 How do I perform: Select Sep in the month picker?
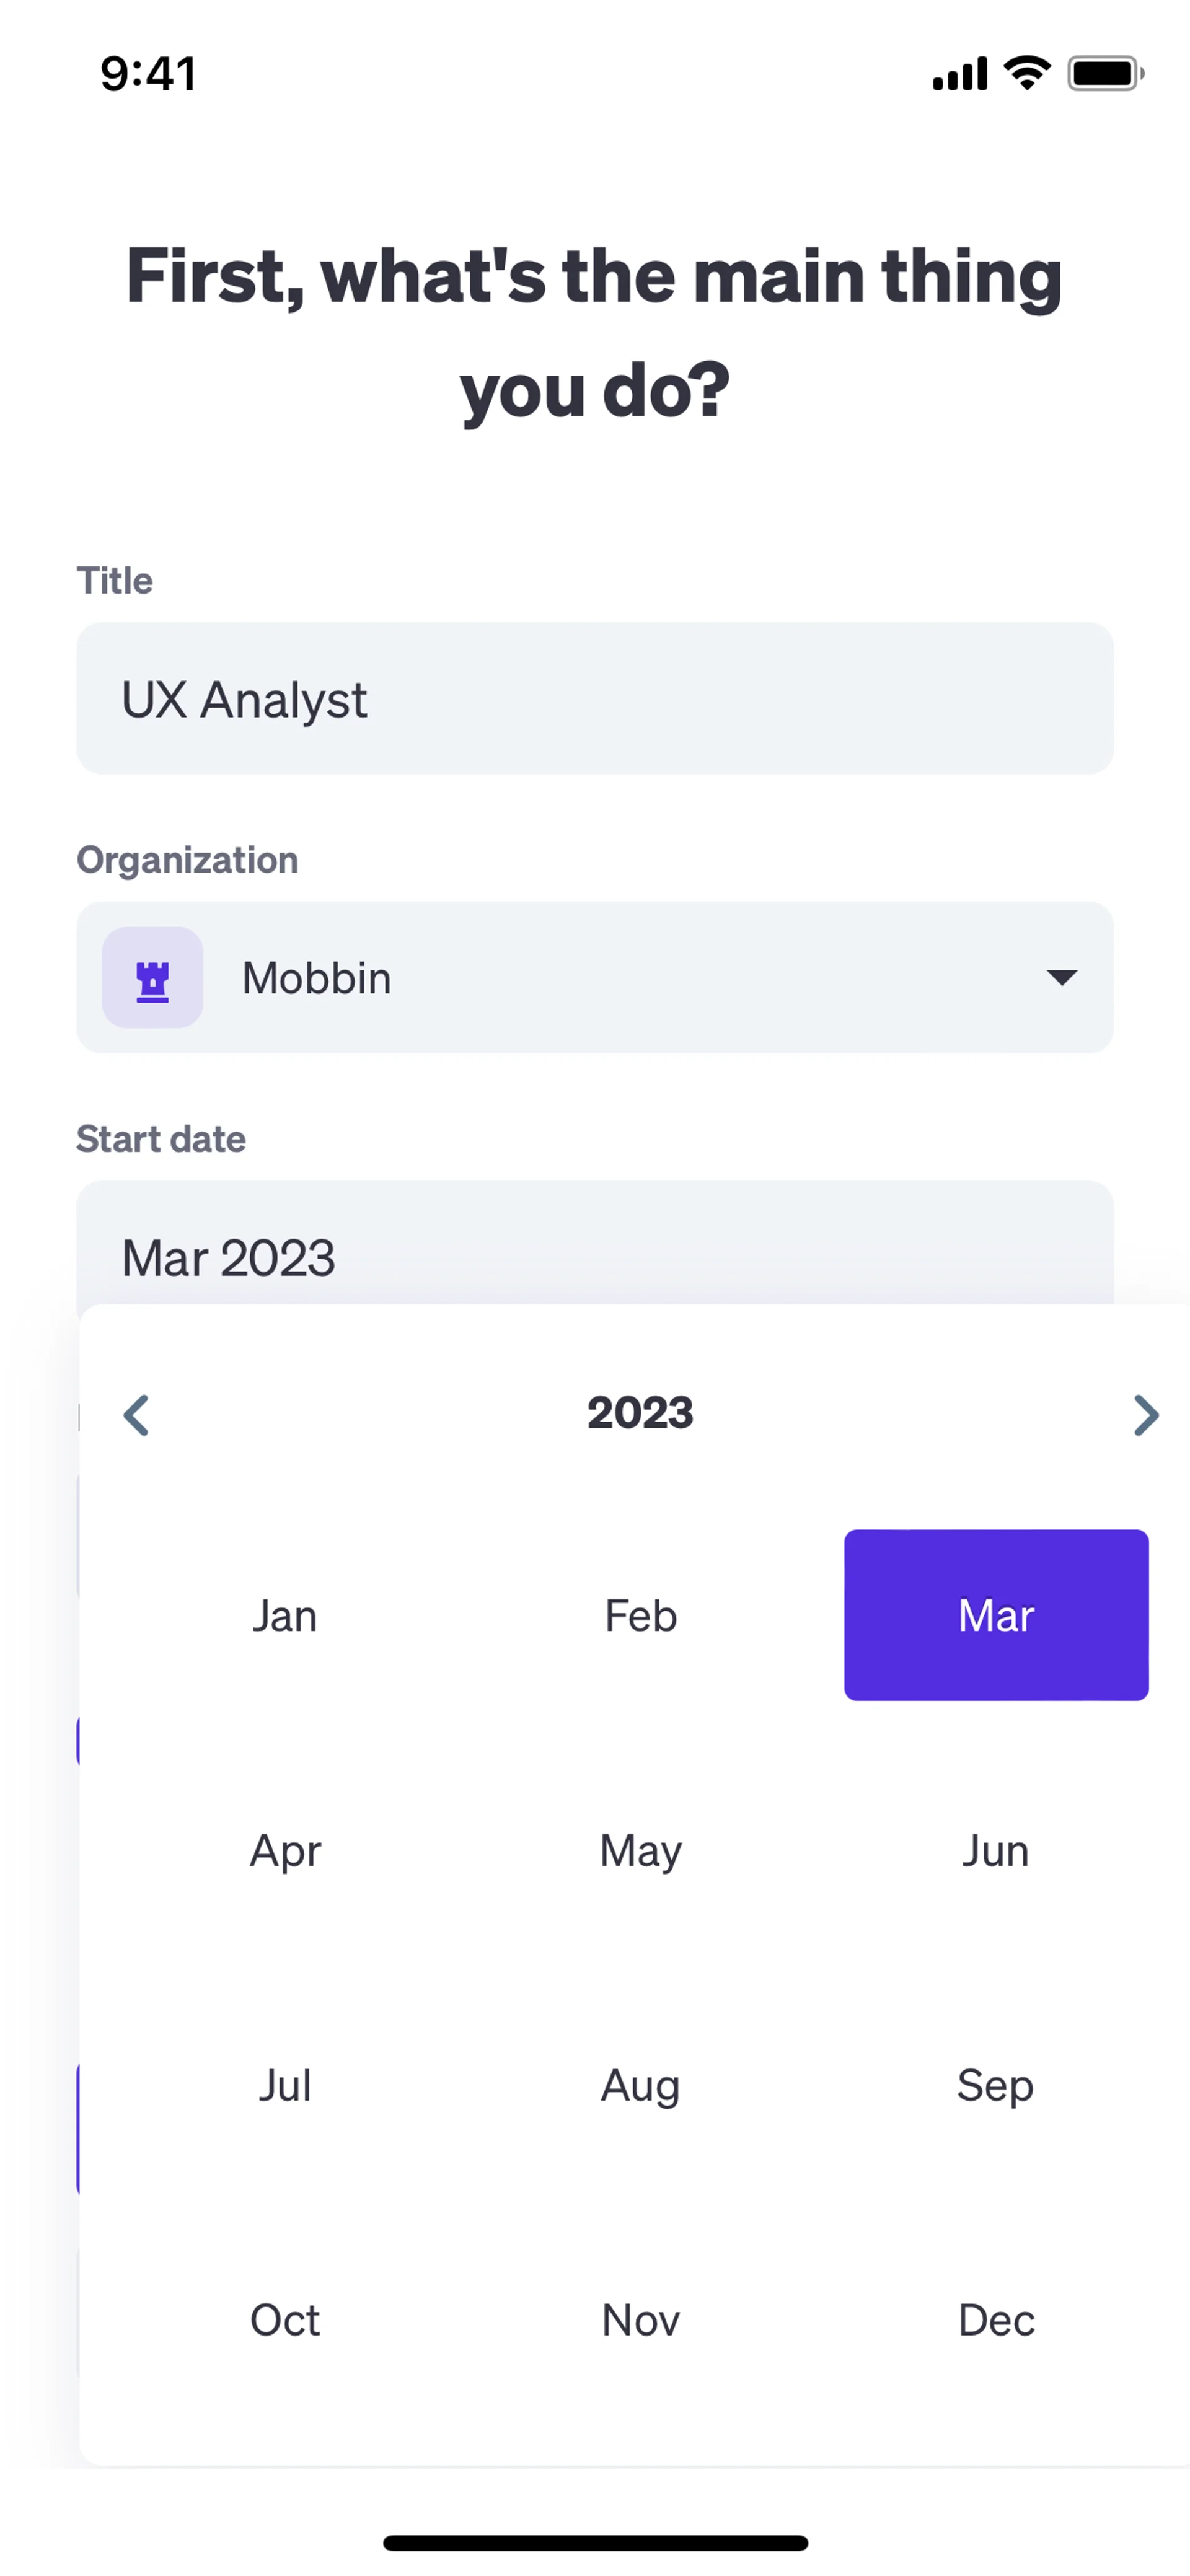point(996,2085)
